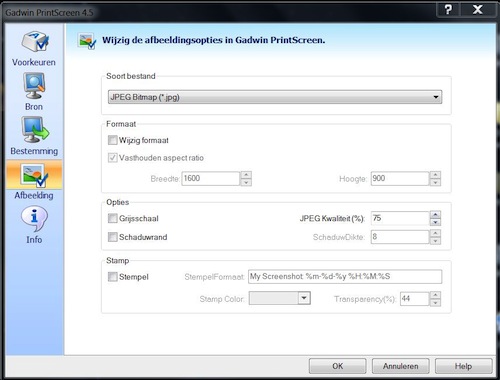Increase JPEG Kwaliteit with up arrow
Screen dimensions: 500x380
(x=435, y=215)
